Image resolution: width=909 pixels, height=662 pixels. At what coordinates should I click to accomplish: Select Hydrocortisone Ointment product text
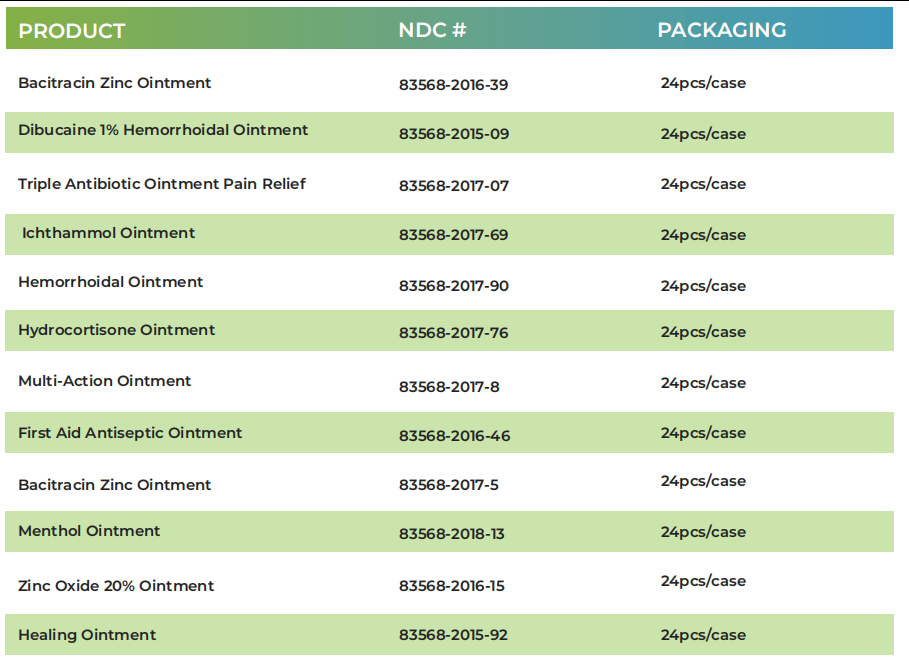pyautogui.click(x=117, y=330)
